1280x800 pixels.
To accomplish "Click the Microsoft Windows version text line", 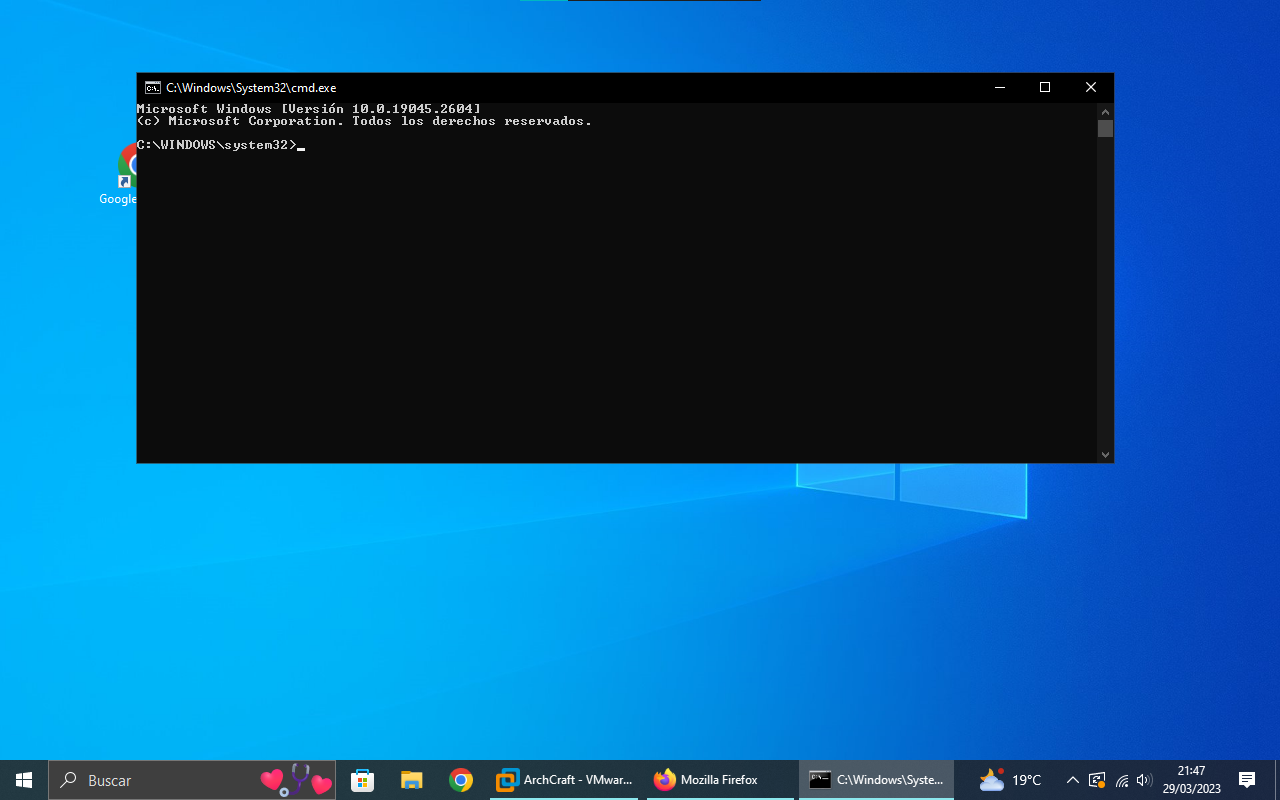I will [309, 108].
